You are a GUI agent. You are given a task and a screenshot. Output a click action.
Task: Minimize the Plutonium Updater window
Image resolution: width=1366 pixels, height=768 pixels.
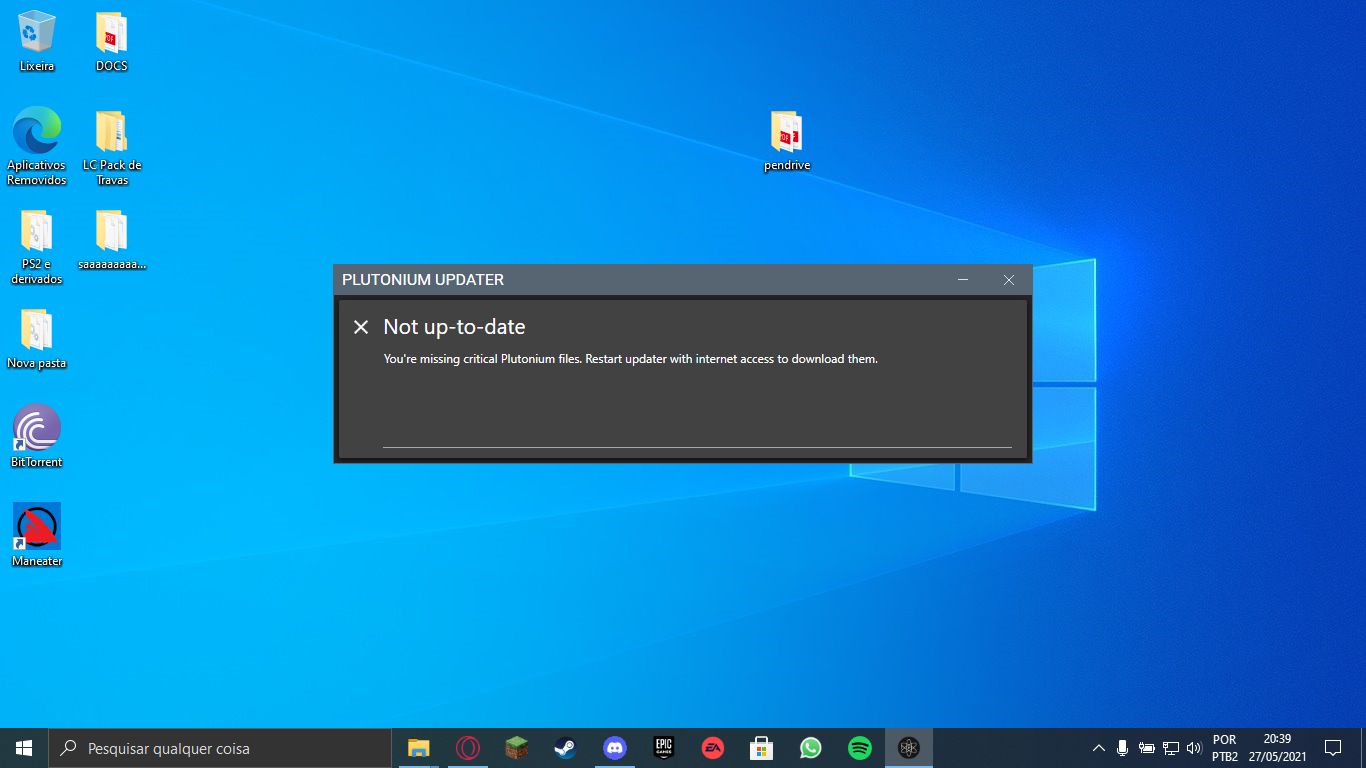[963, 280]
